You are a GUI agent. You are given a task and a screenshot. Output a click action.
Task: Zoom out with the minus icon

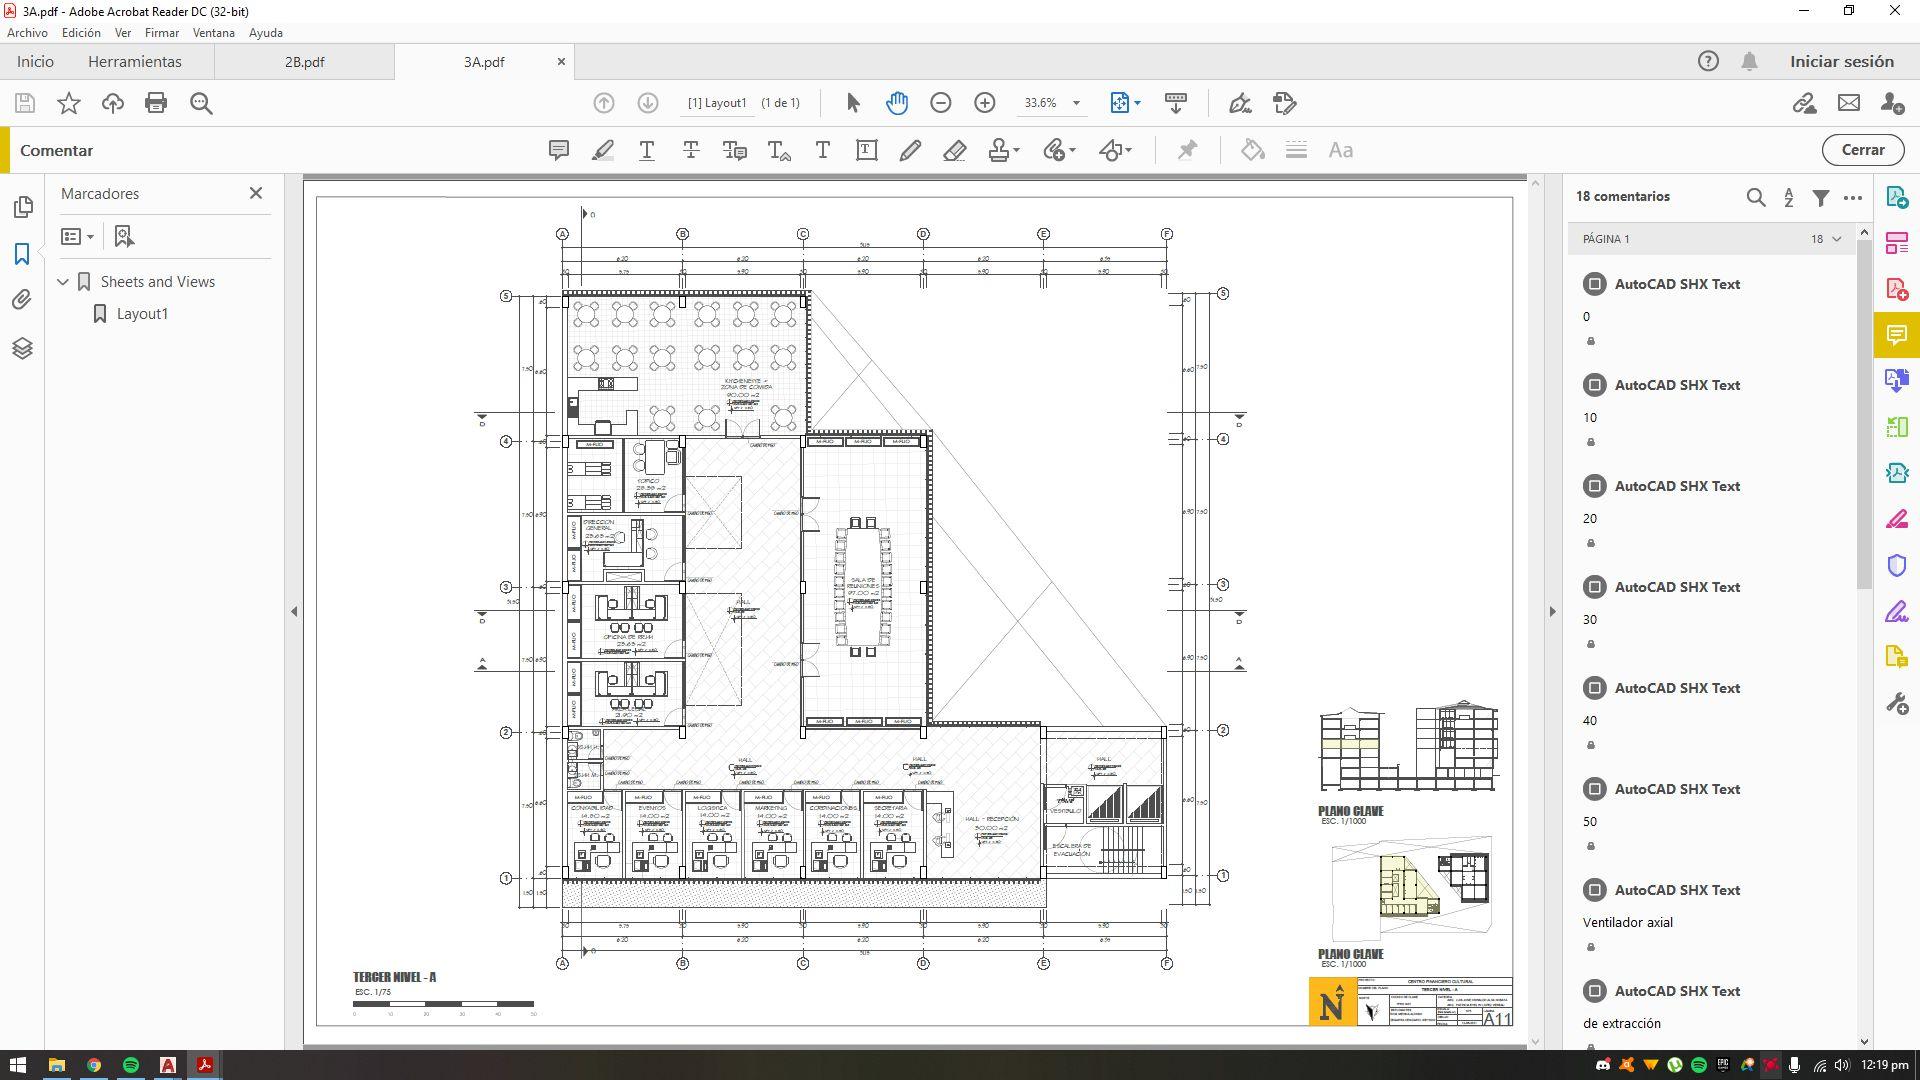tap(940, 103)
